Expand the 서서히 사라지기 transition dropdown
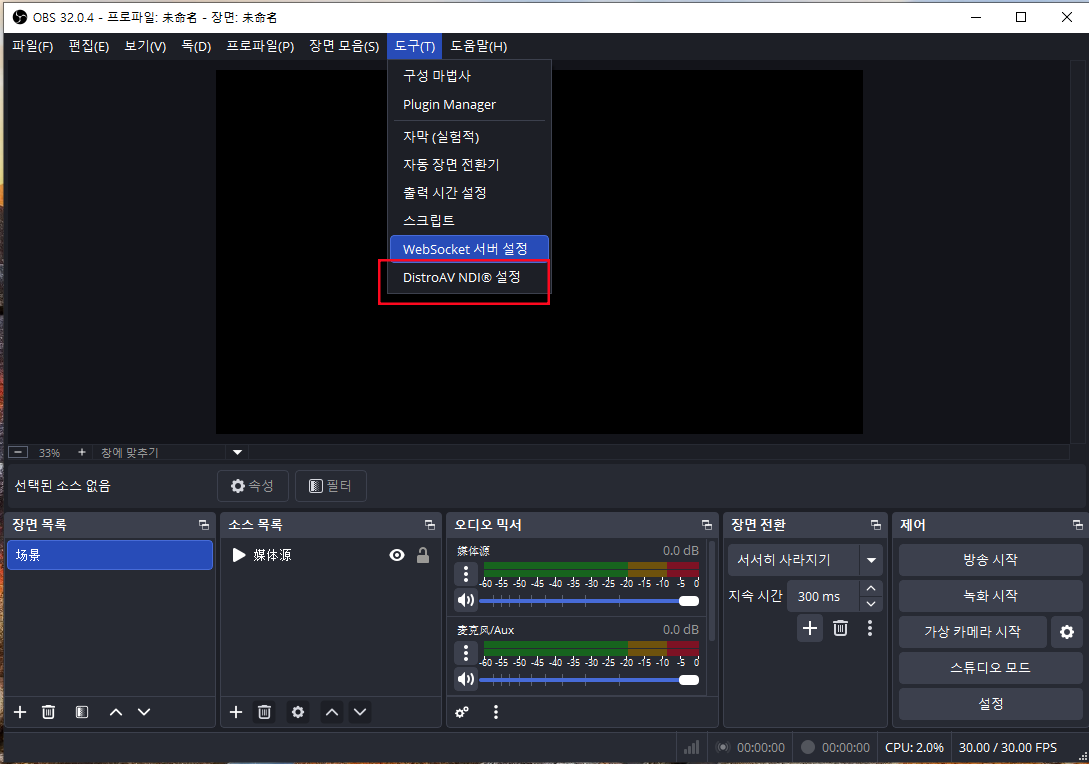Image resolution: width=1089 pixels, height=764 pixels. pyautogui.click(x=872, y=560)
